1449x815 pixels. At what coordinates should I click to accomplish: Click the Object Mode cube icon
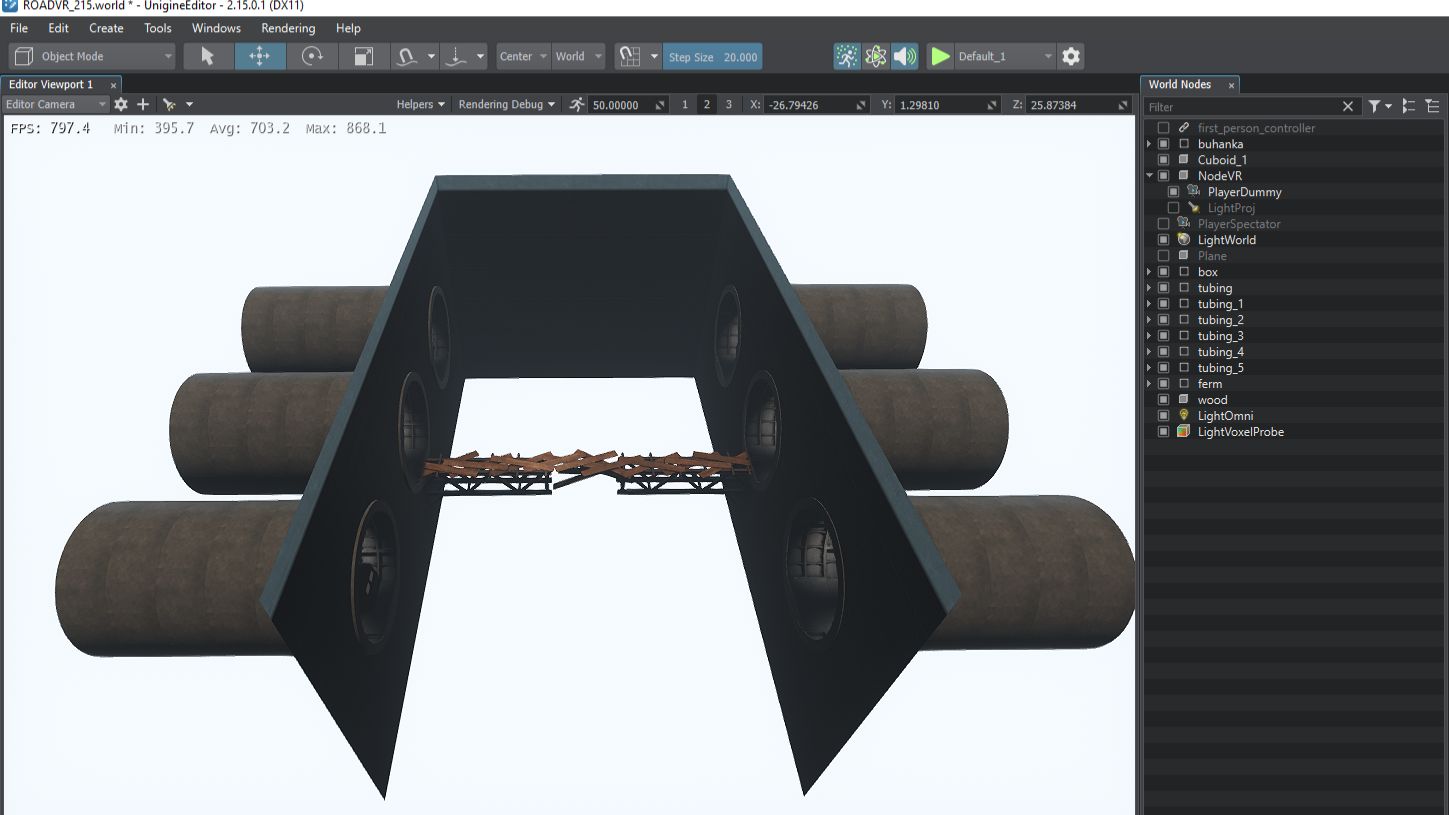pyautogui.click(x=25, y=56)
